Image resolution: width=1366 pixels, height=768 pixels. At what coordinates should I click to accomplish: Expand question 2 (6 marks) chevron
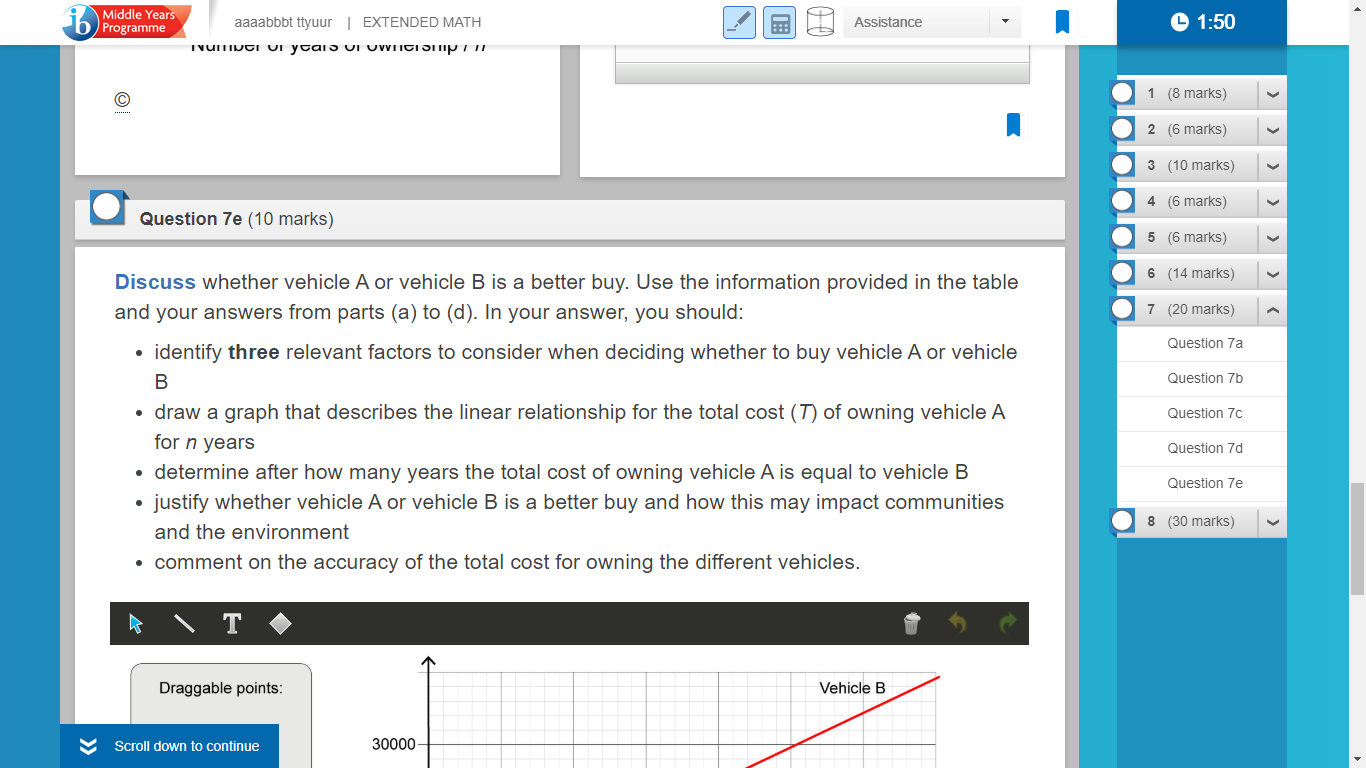[x=1272, y=129]
